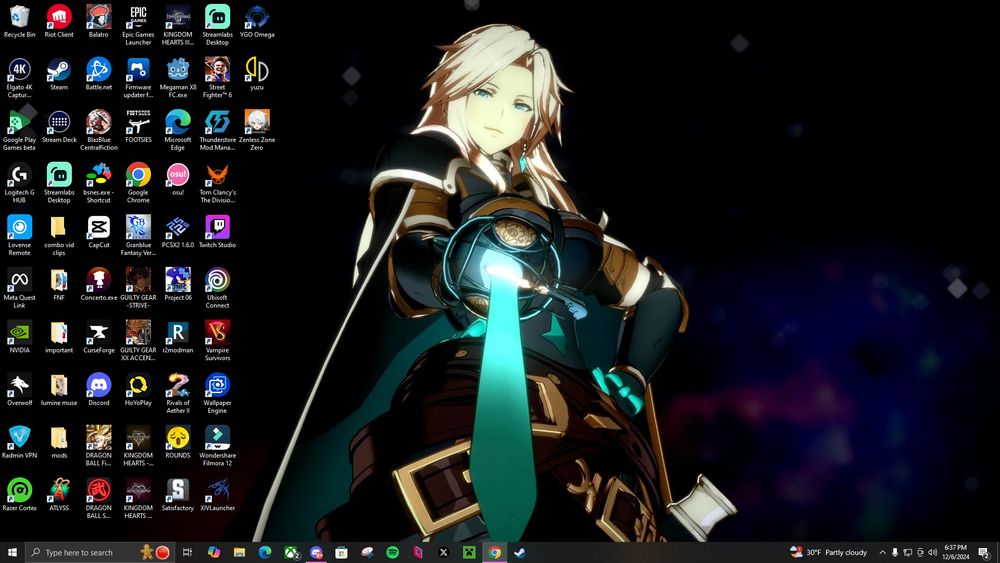Screen dimensions: 1000x563
Task: Select the 'combo vid clips' folder
Action: 59,235
